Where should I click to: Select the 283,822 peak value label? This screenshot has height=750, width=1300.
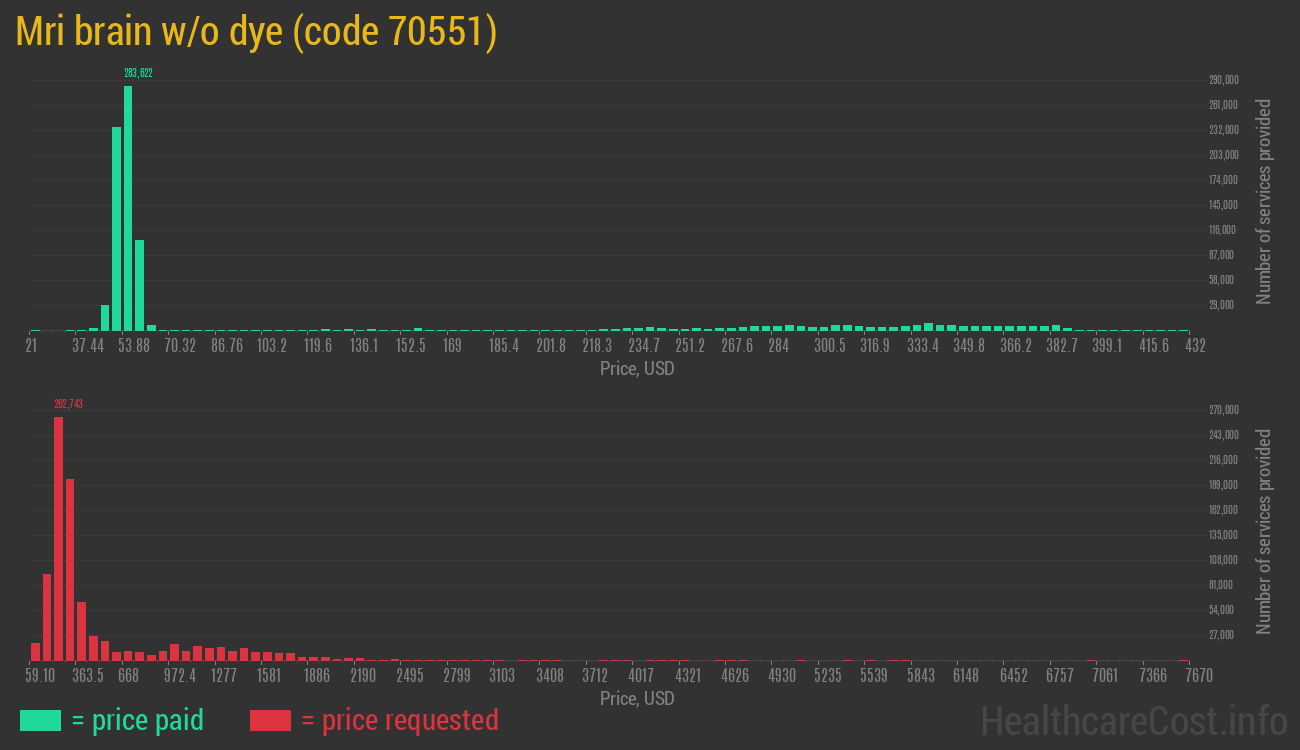pyautogui.click(x=138, y=73)
